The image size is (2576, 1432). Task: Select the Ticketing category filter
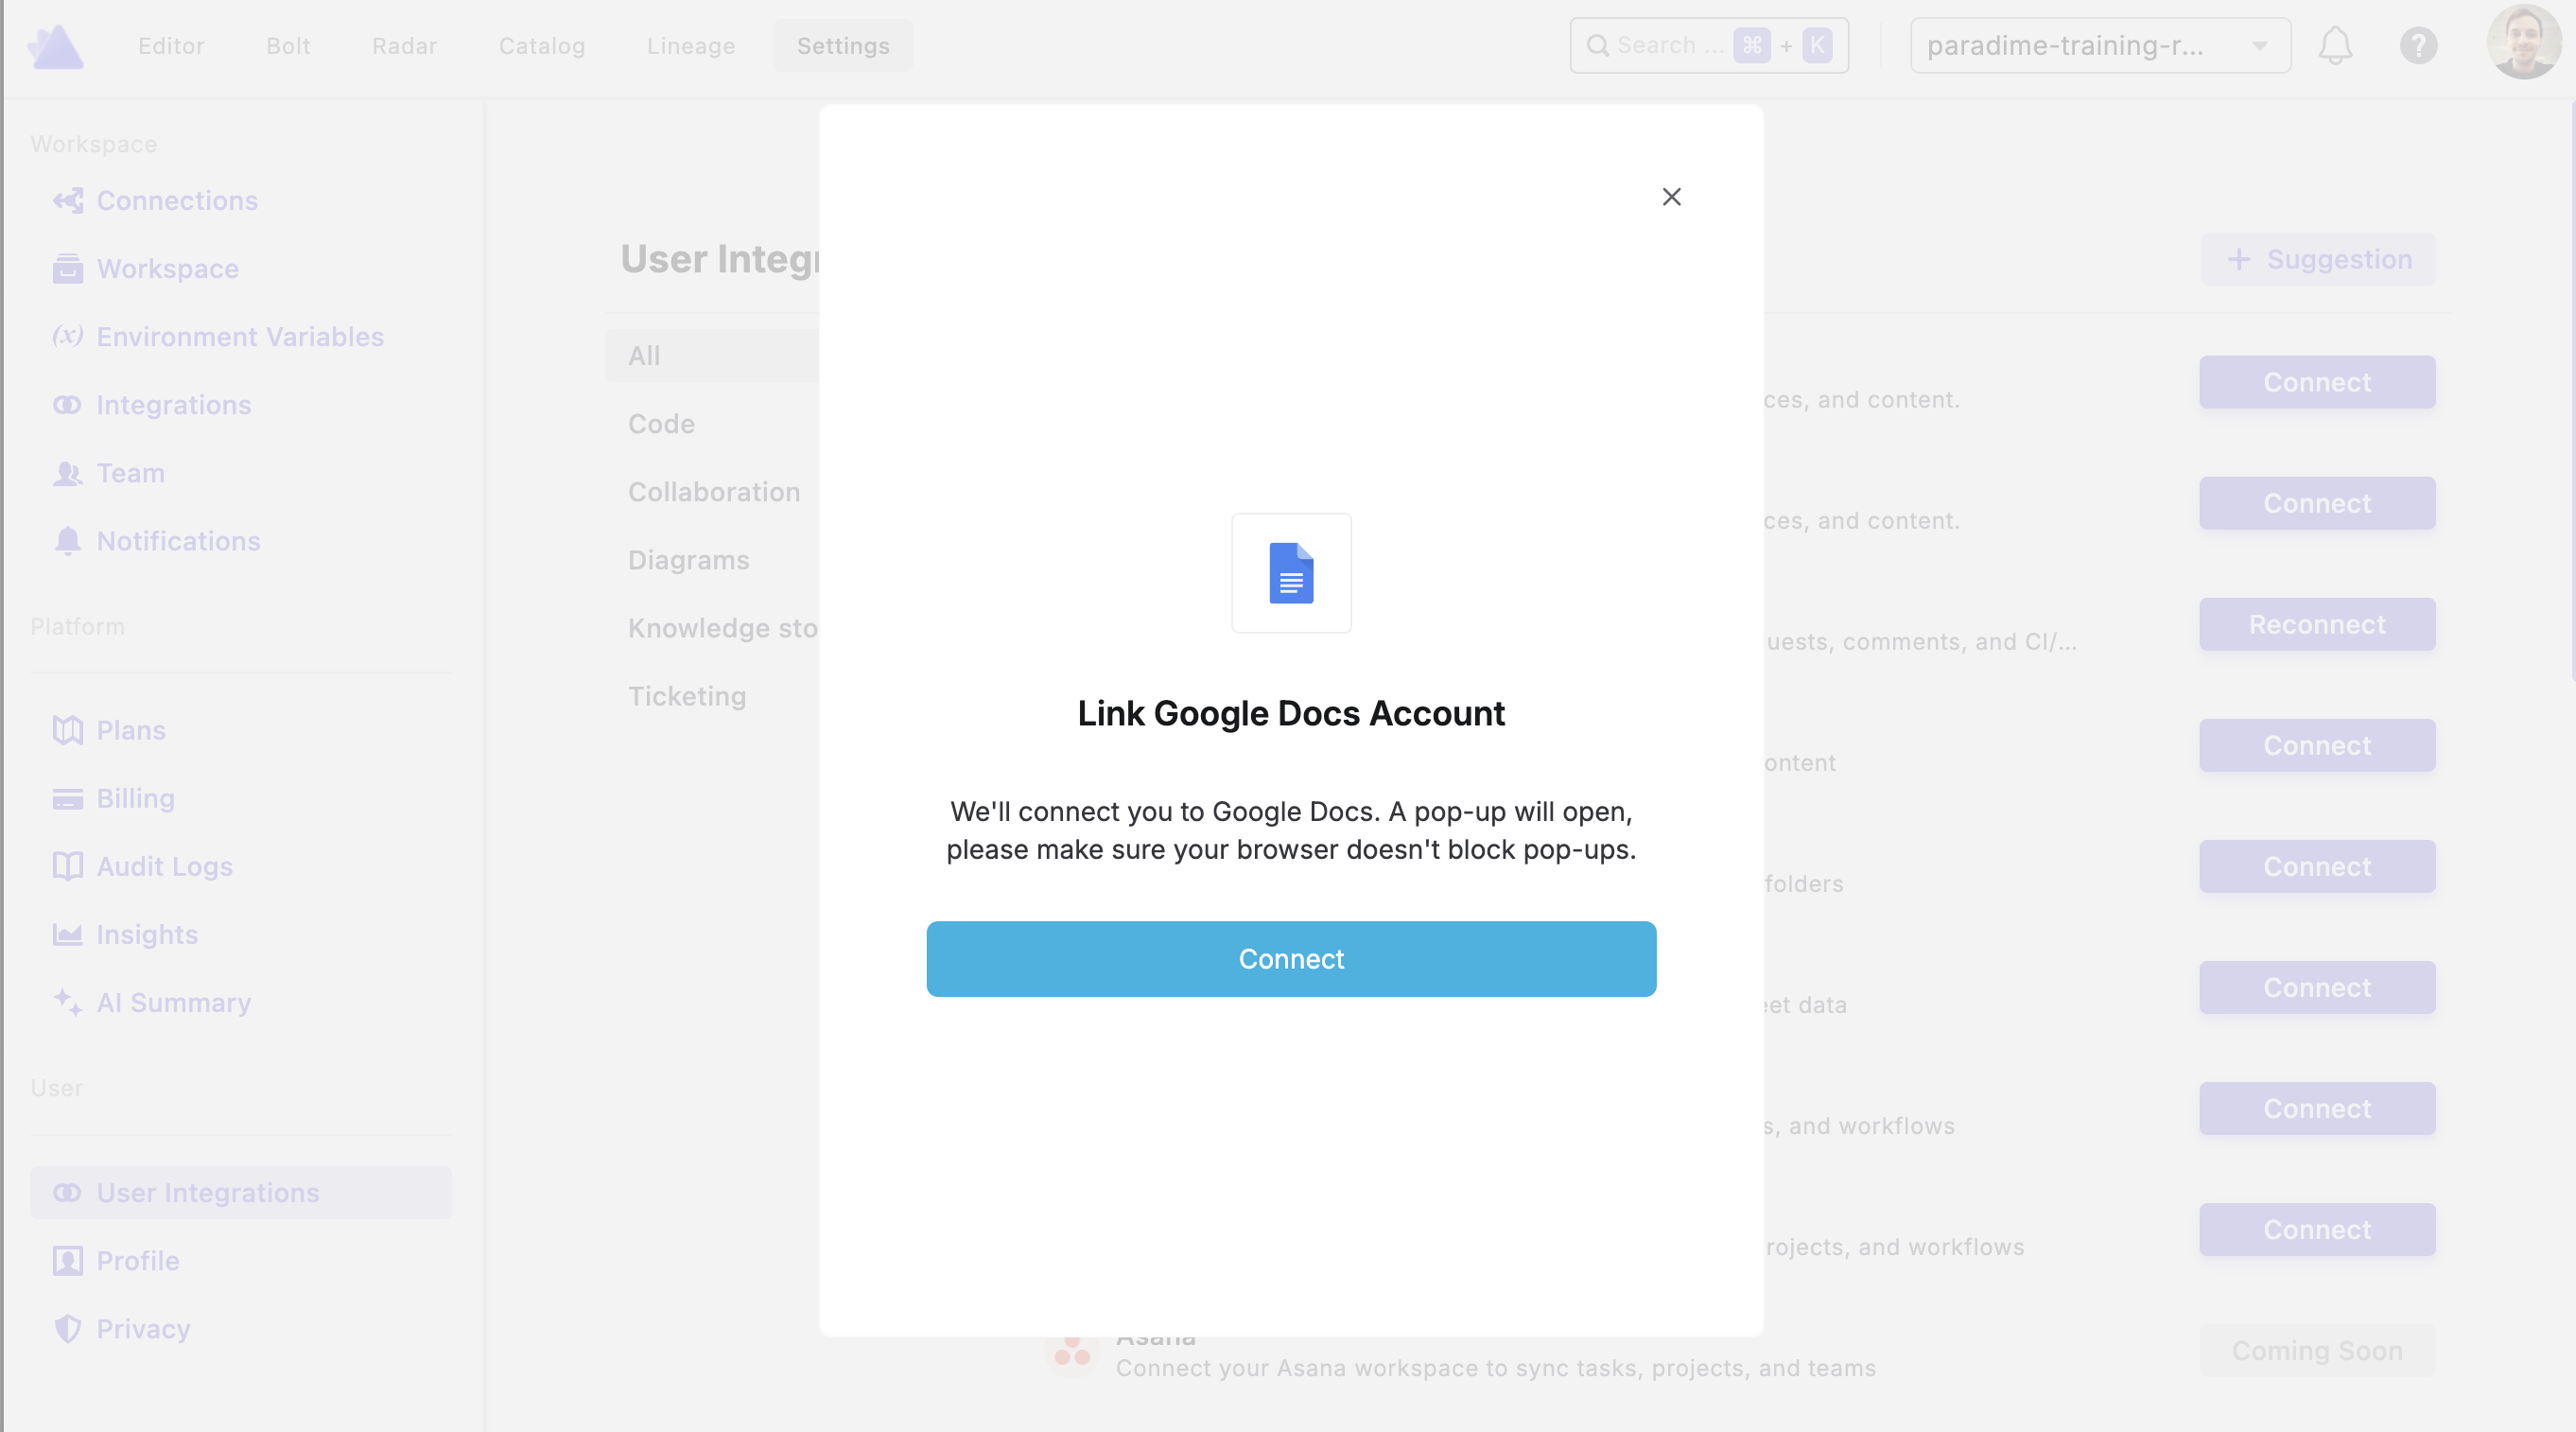pyautogui.click(x=686, y=696)
